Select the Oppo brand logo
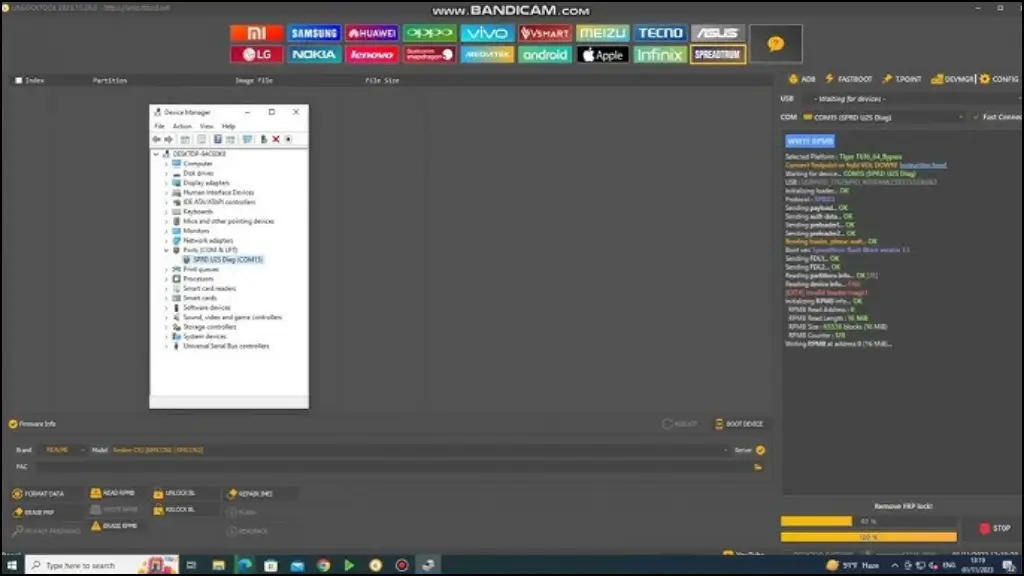The image size is (1024, 576). click(429, 33)
